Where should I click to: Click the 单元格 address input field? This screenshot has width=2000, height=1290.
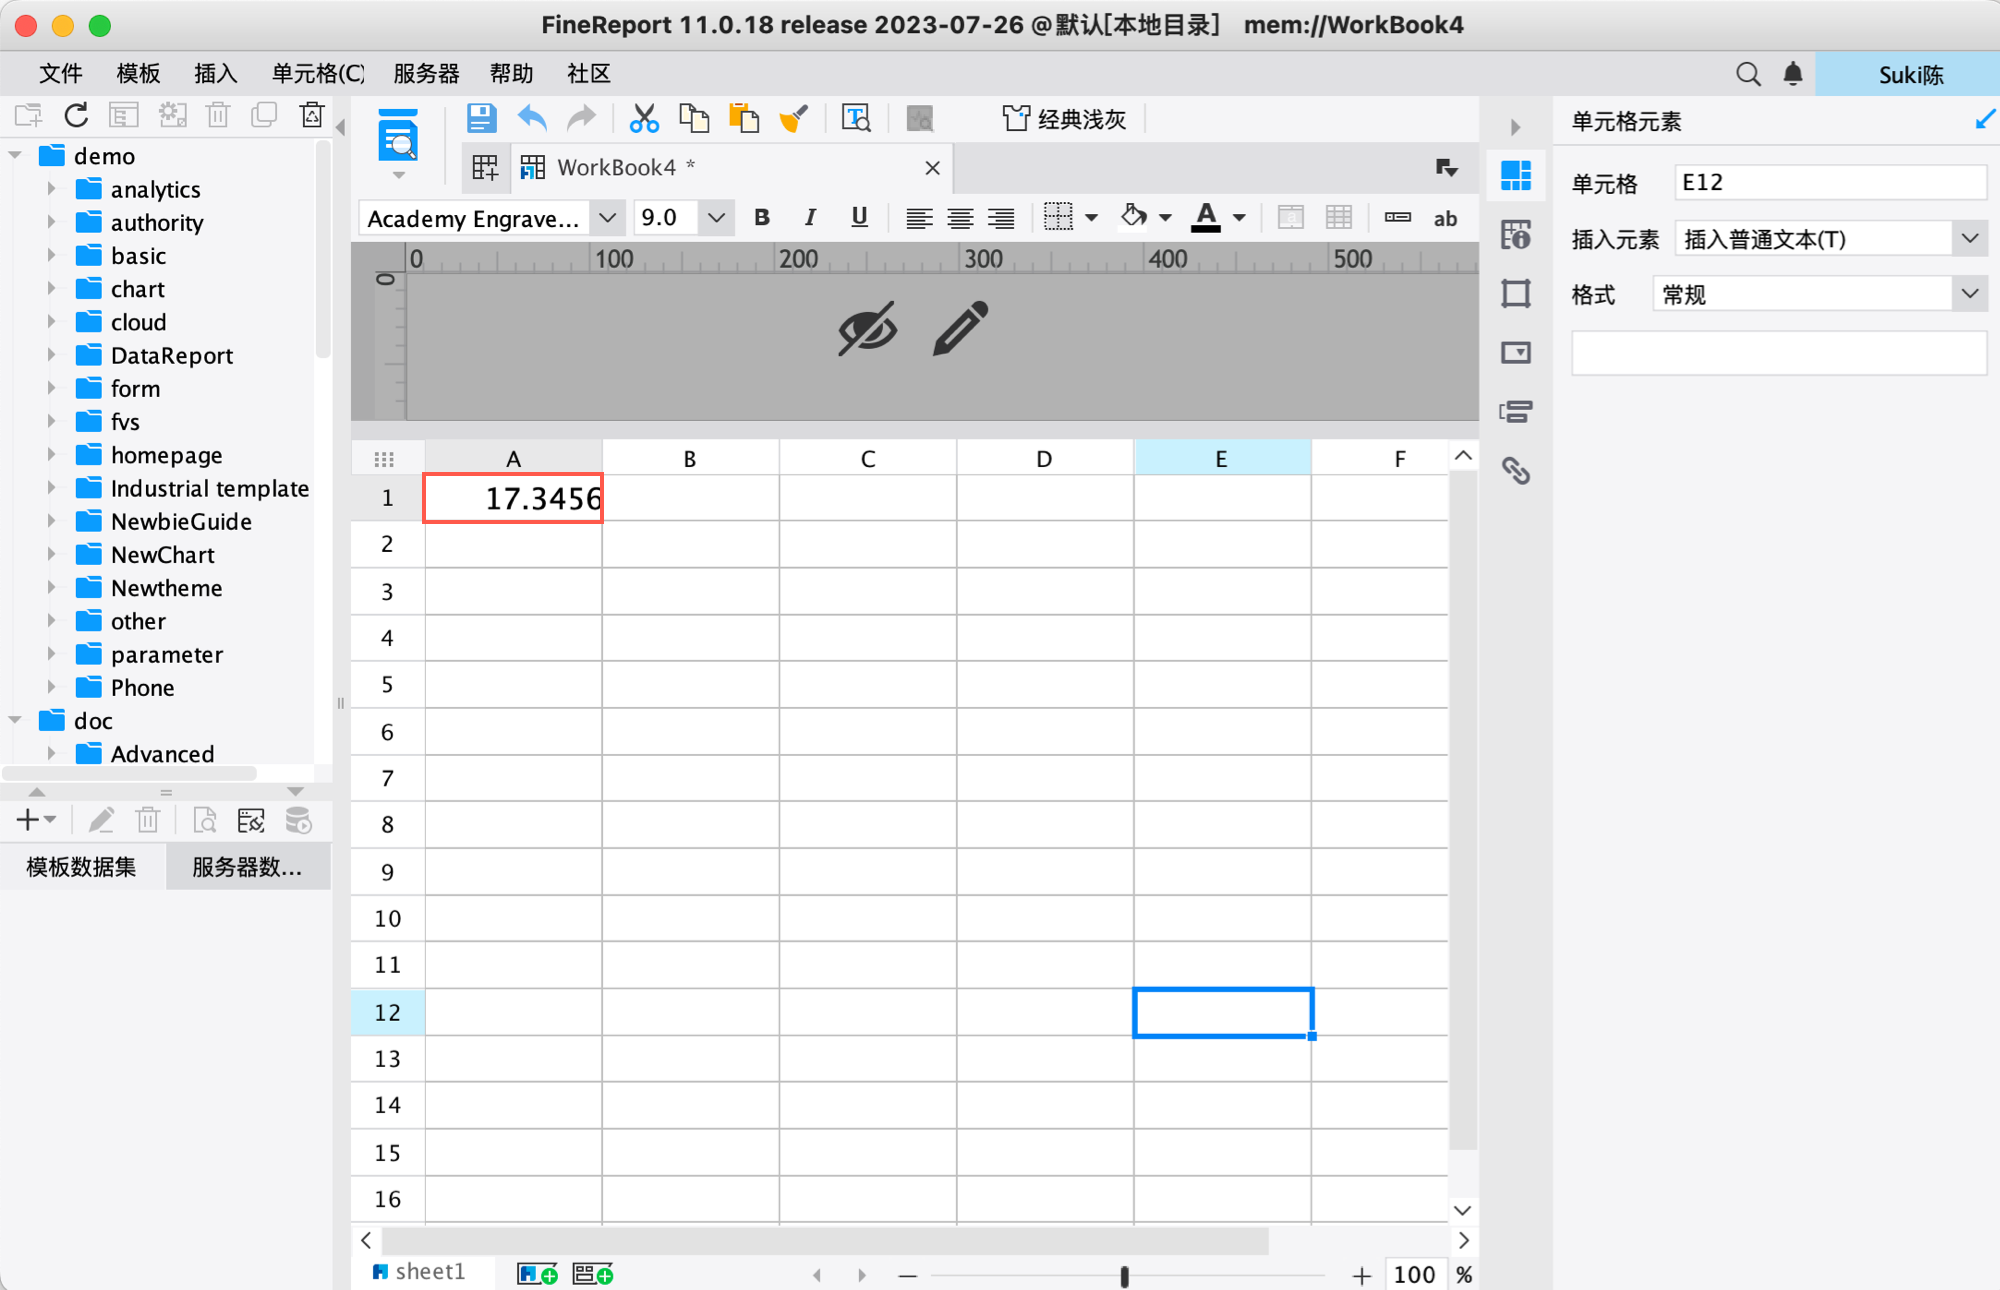click(x=1830, y=182)
